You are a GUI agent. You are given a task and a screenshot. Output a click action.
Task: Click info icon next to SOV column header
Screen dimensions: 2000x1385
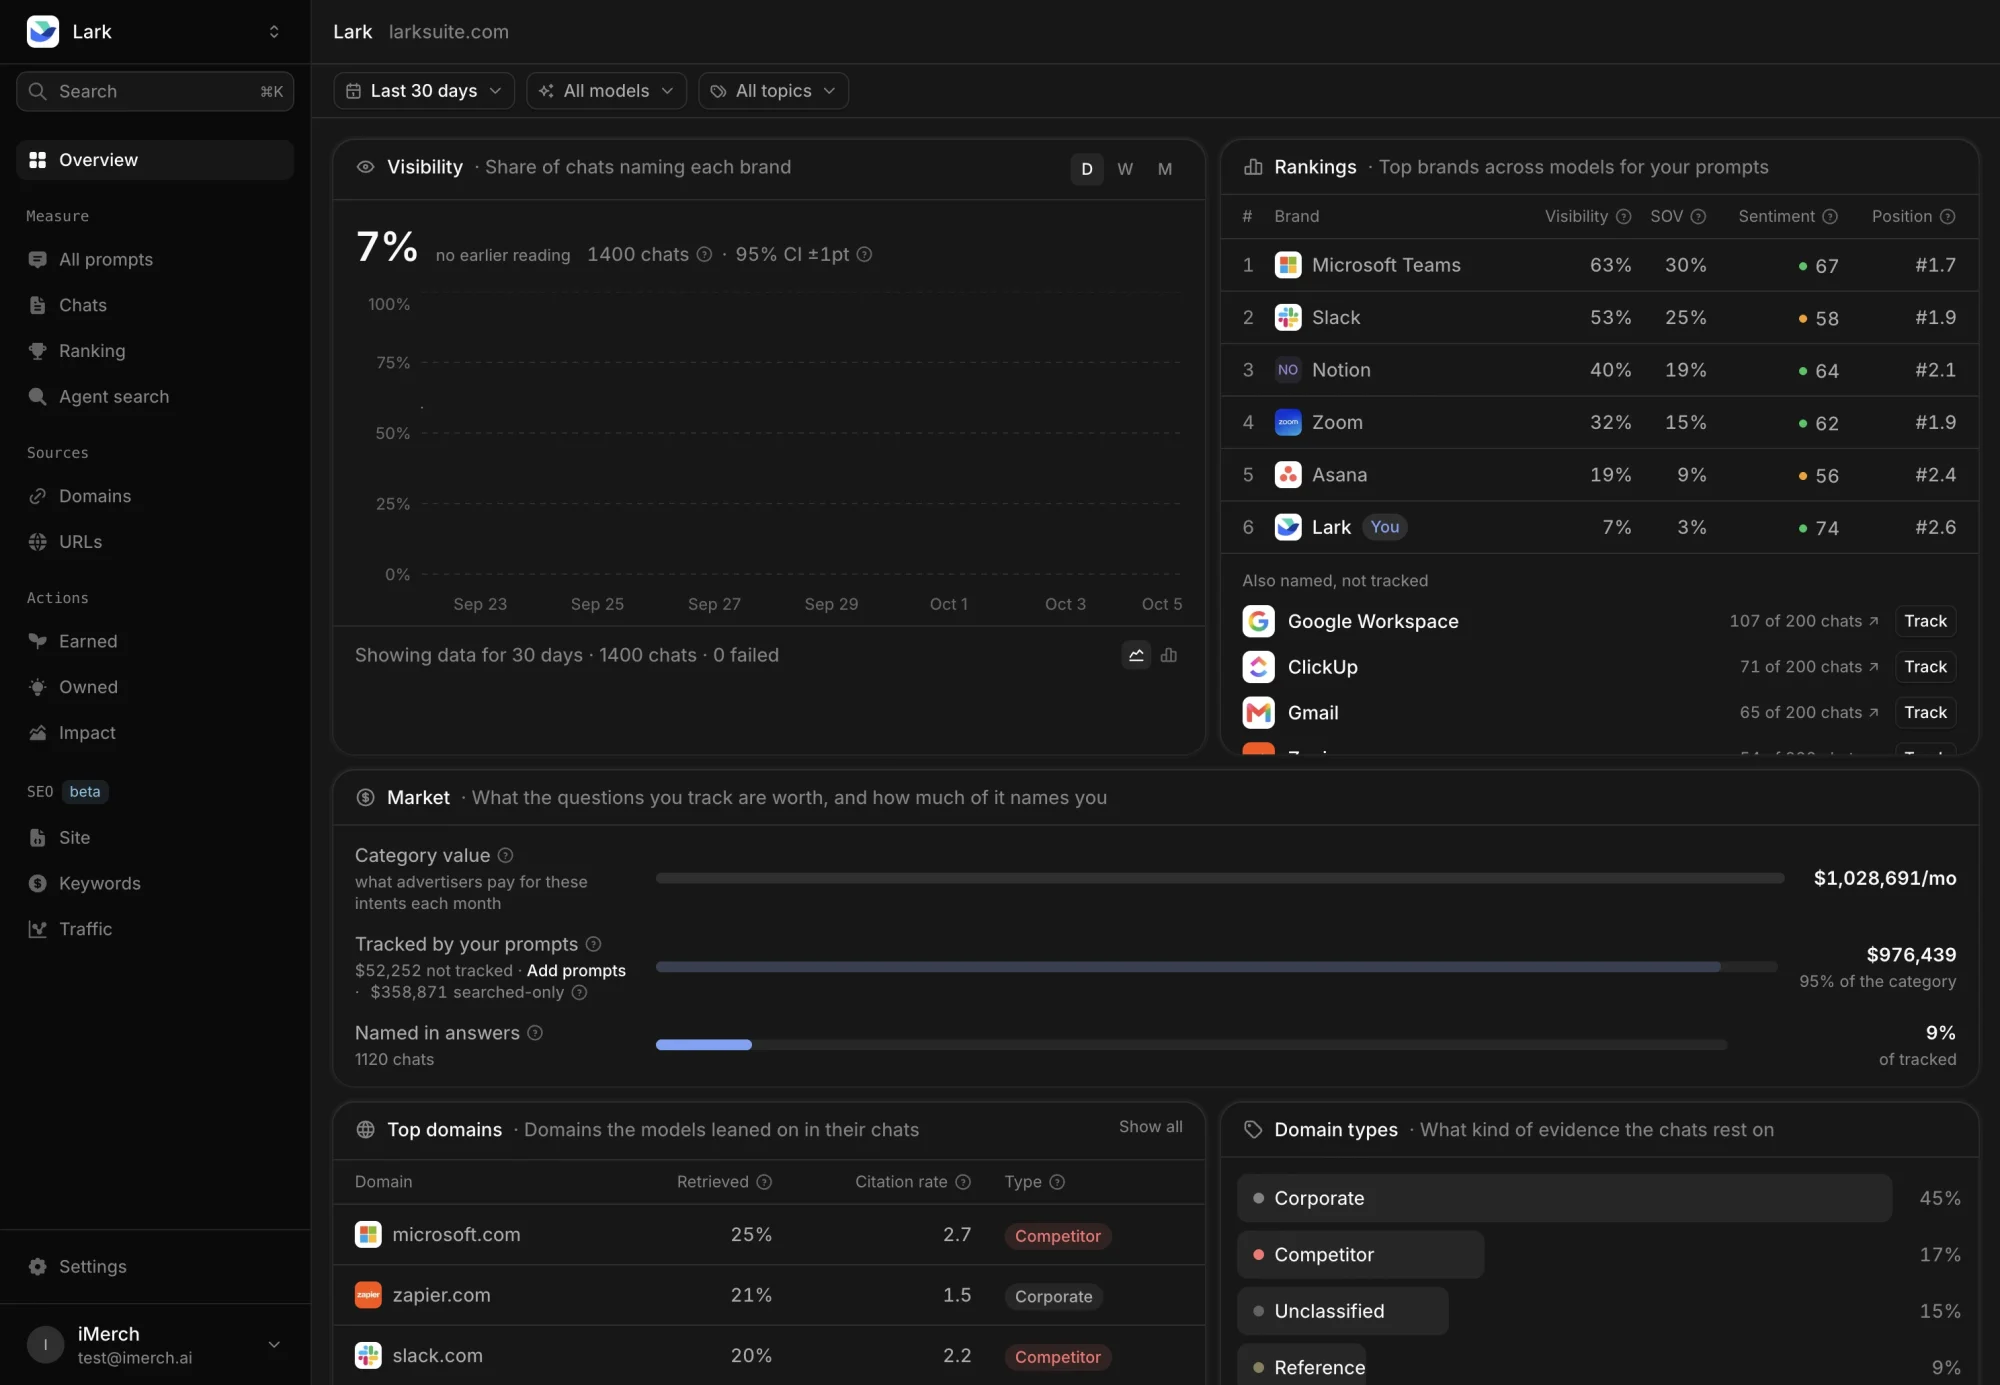[1698, 216]
